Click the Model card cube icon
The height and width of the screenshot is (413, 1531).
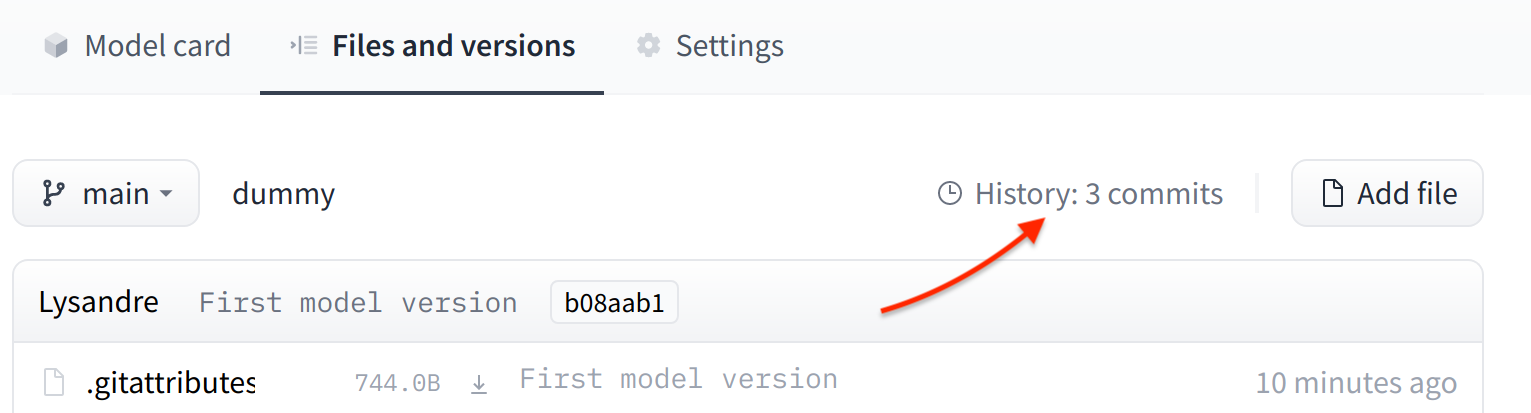click(56, 46)
